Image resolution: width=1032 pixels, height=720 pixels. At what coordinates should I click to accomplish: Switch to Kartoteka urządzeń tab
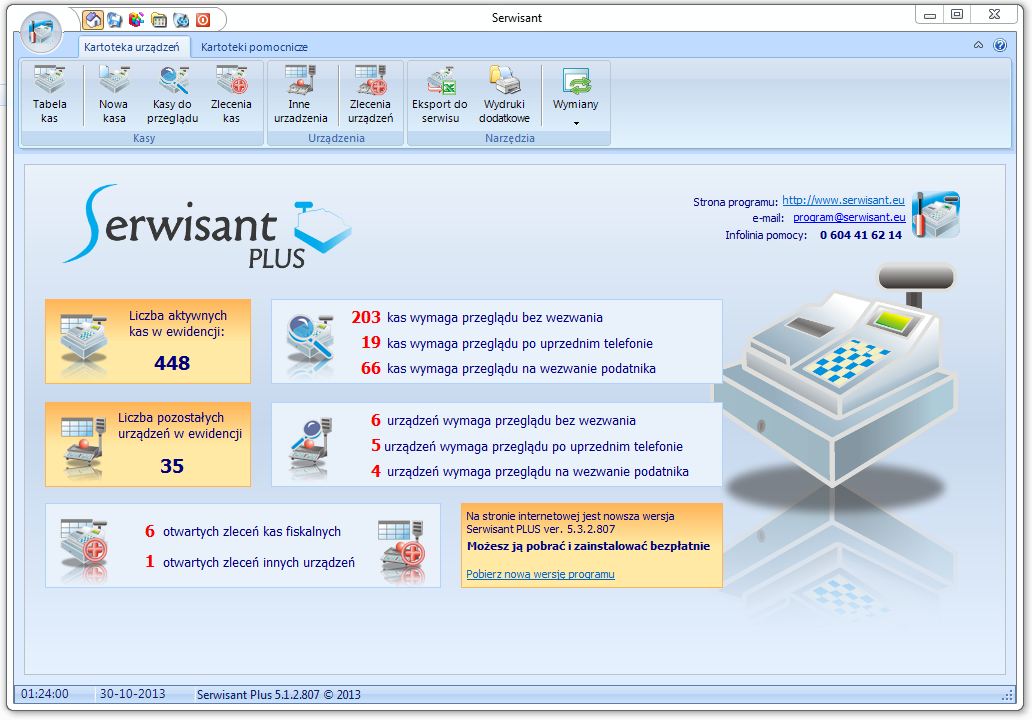(x=132, y=47)
